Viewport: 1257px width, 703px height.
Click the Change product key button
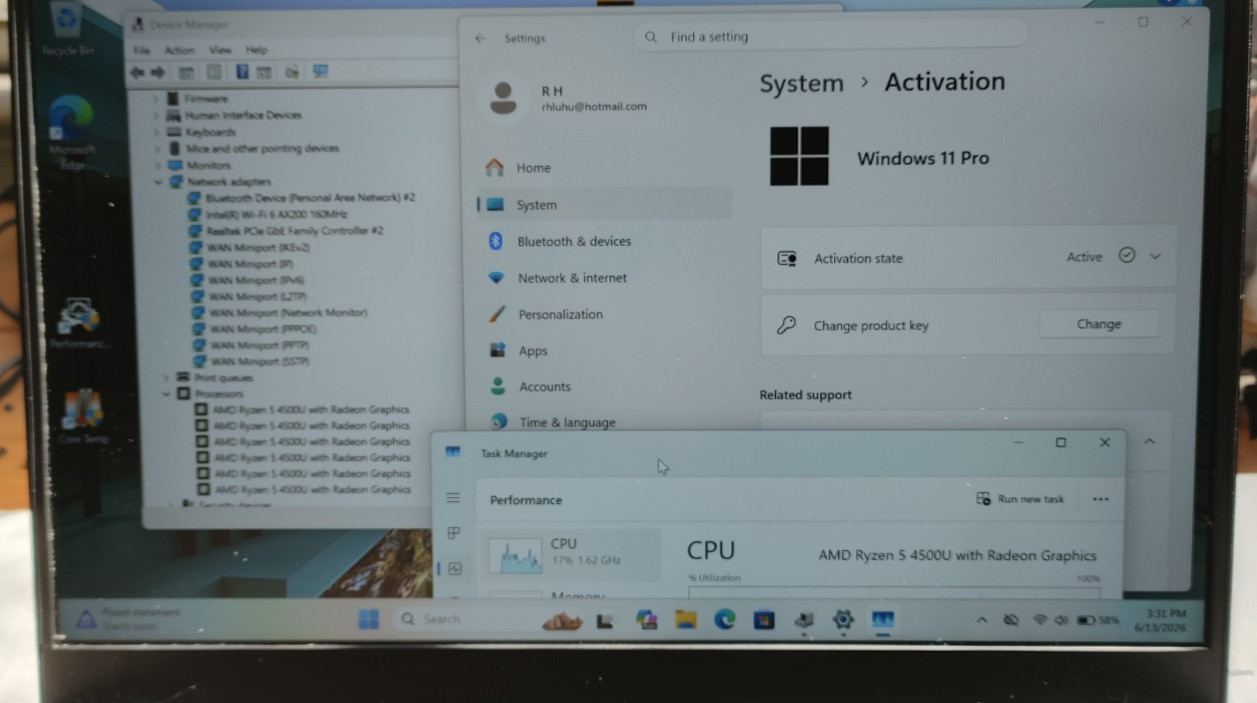[x=1098, y=324]
